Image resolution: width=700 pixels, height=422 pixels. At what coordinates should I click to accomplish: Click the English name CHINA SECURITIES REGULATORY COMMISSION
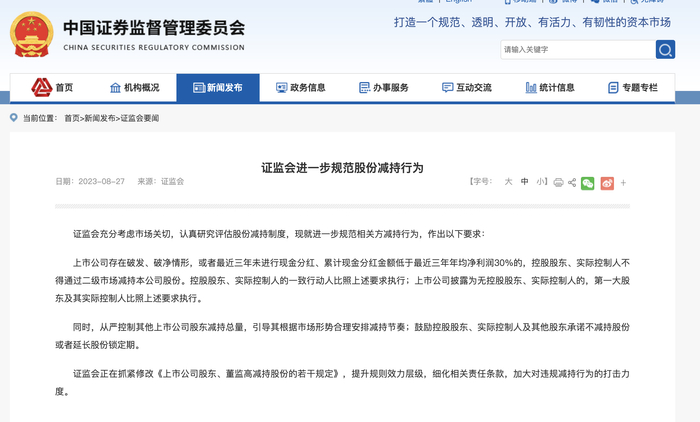pos(154,47)
